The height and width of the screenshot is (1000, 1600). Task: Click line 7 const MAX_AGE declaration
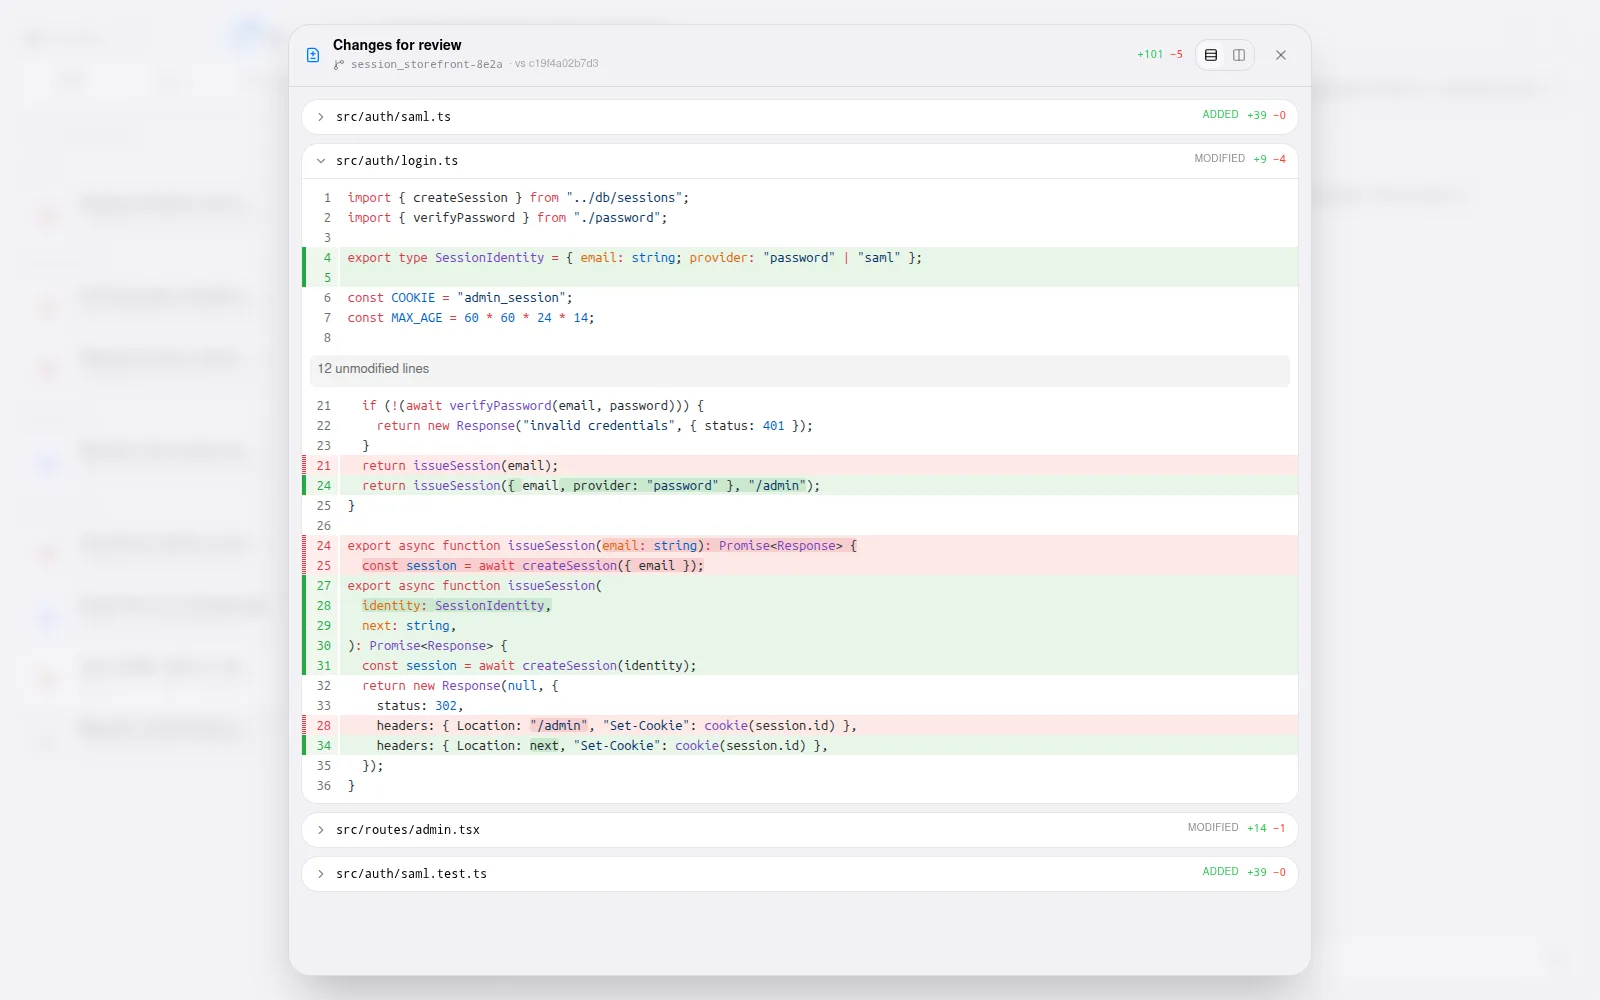(800, 318)
